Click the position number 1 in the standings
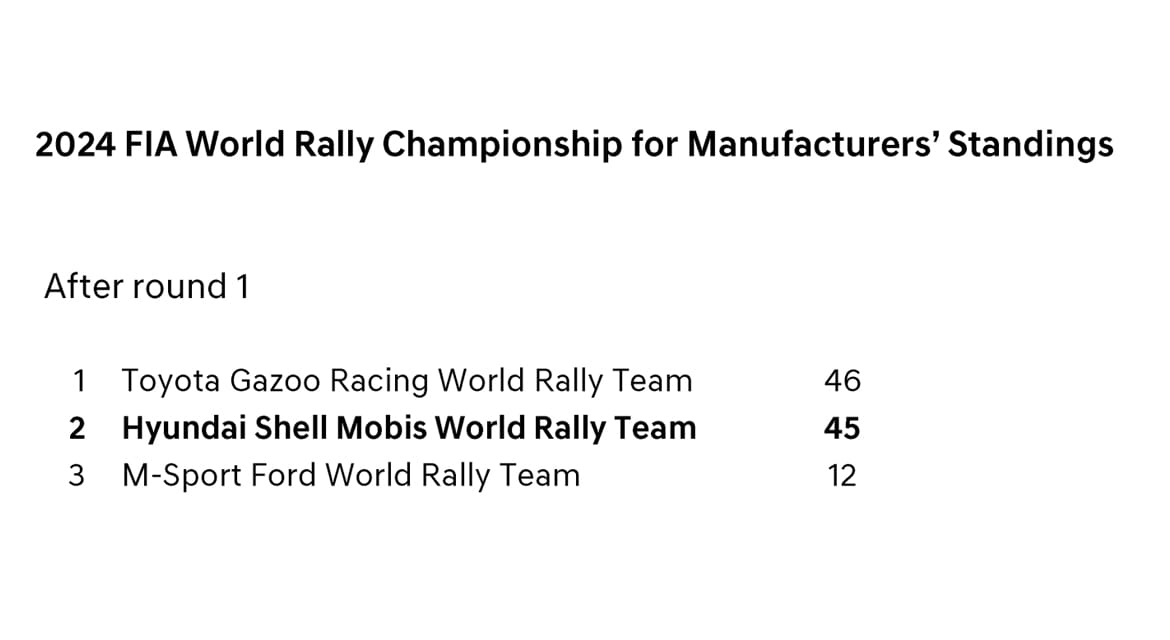Image resolution: width=1170 pixels, height=640 pixels. [x=79, y=381]
